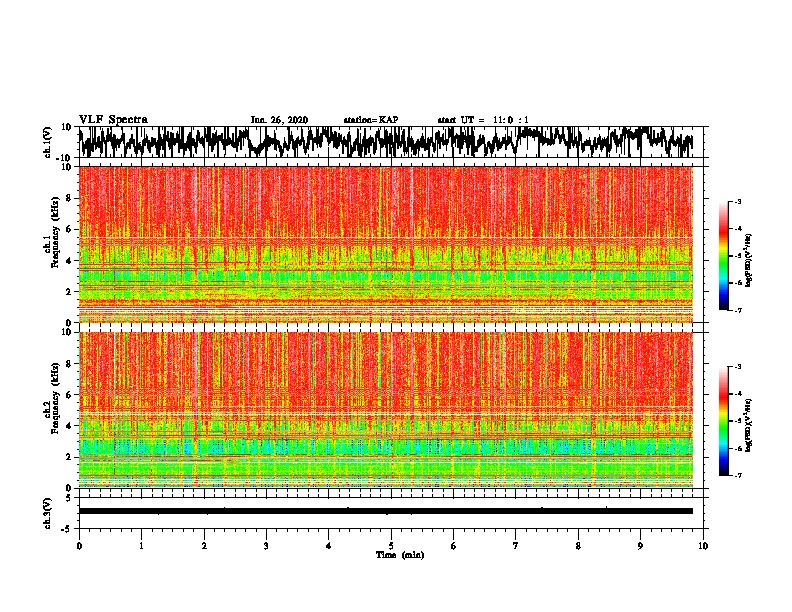Click time axis tick label "4"

click(329, 546)
